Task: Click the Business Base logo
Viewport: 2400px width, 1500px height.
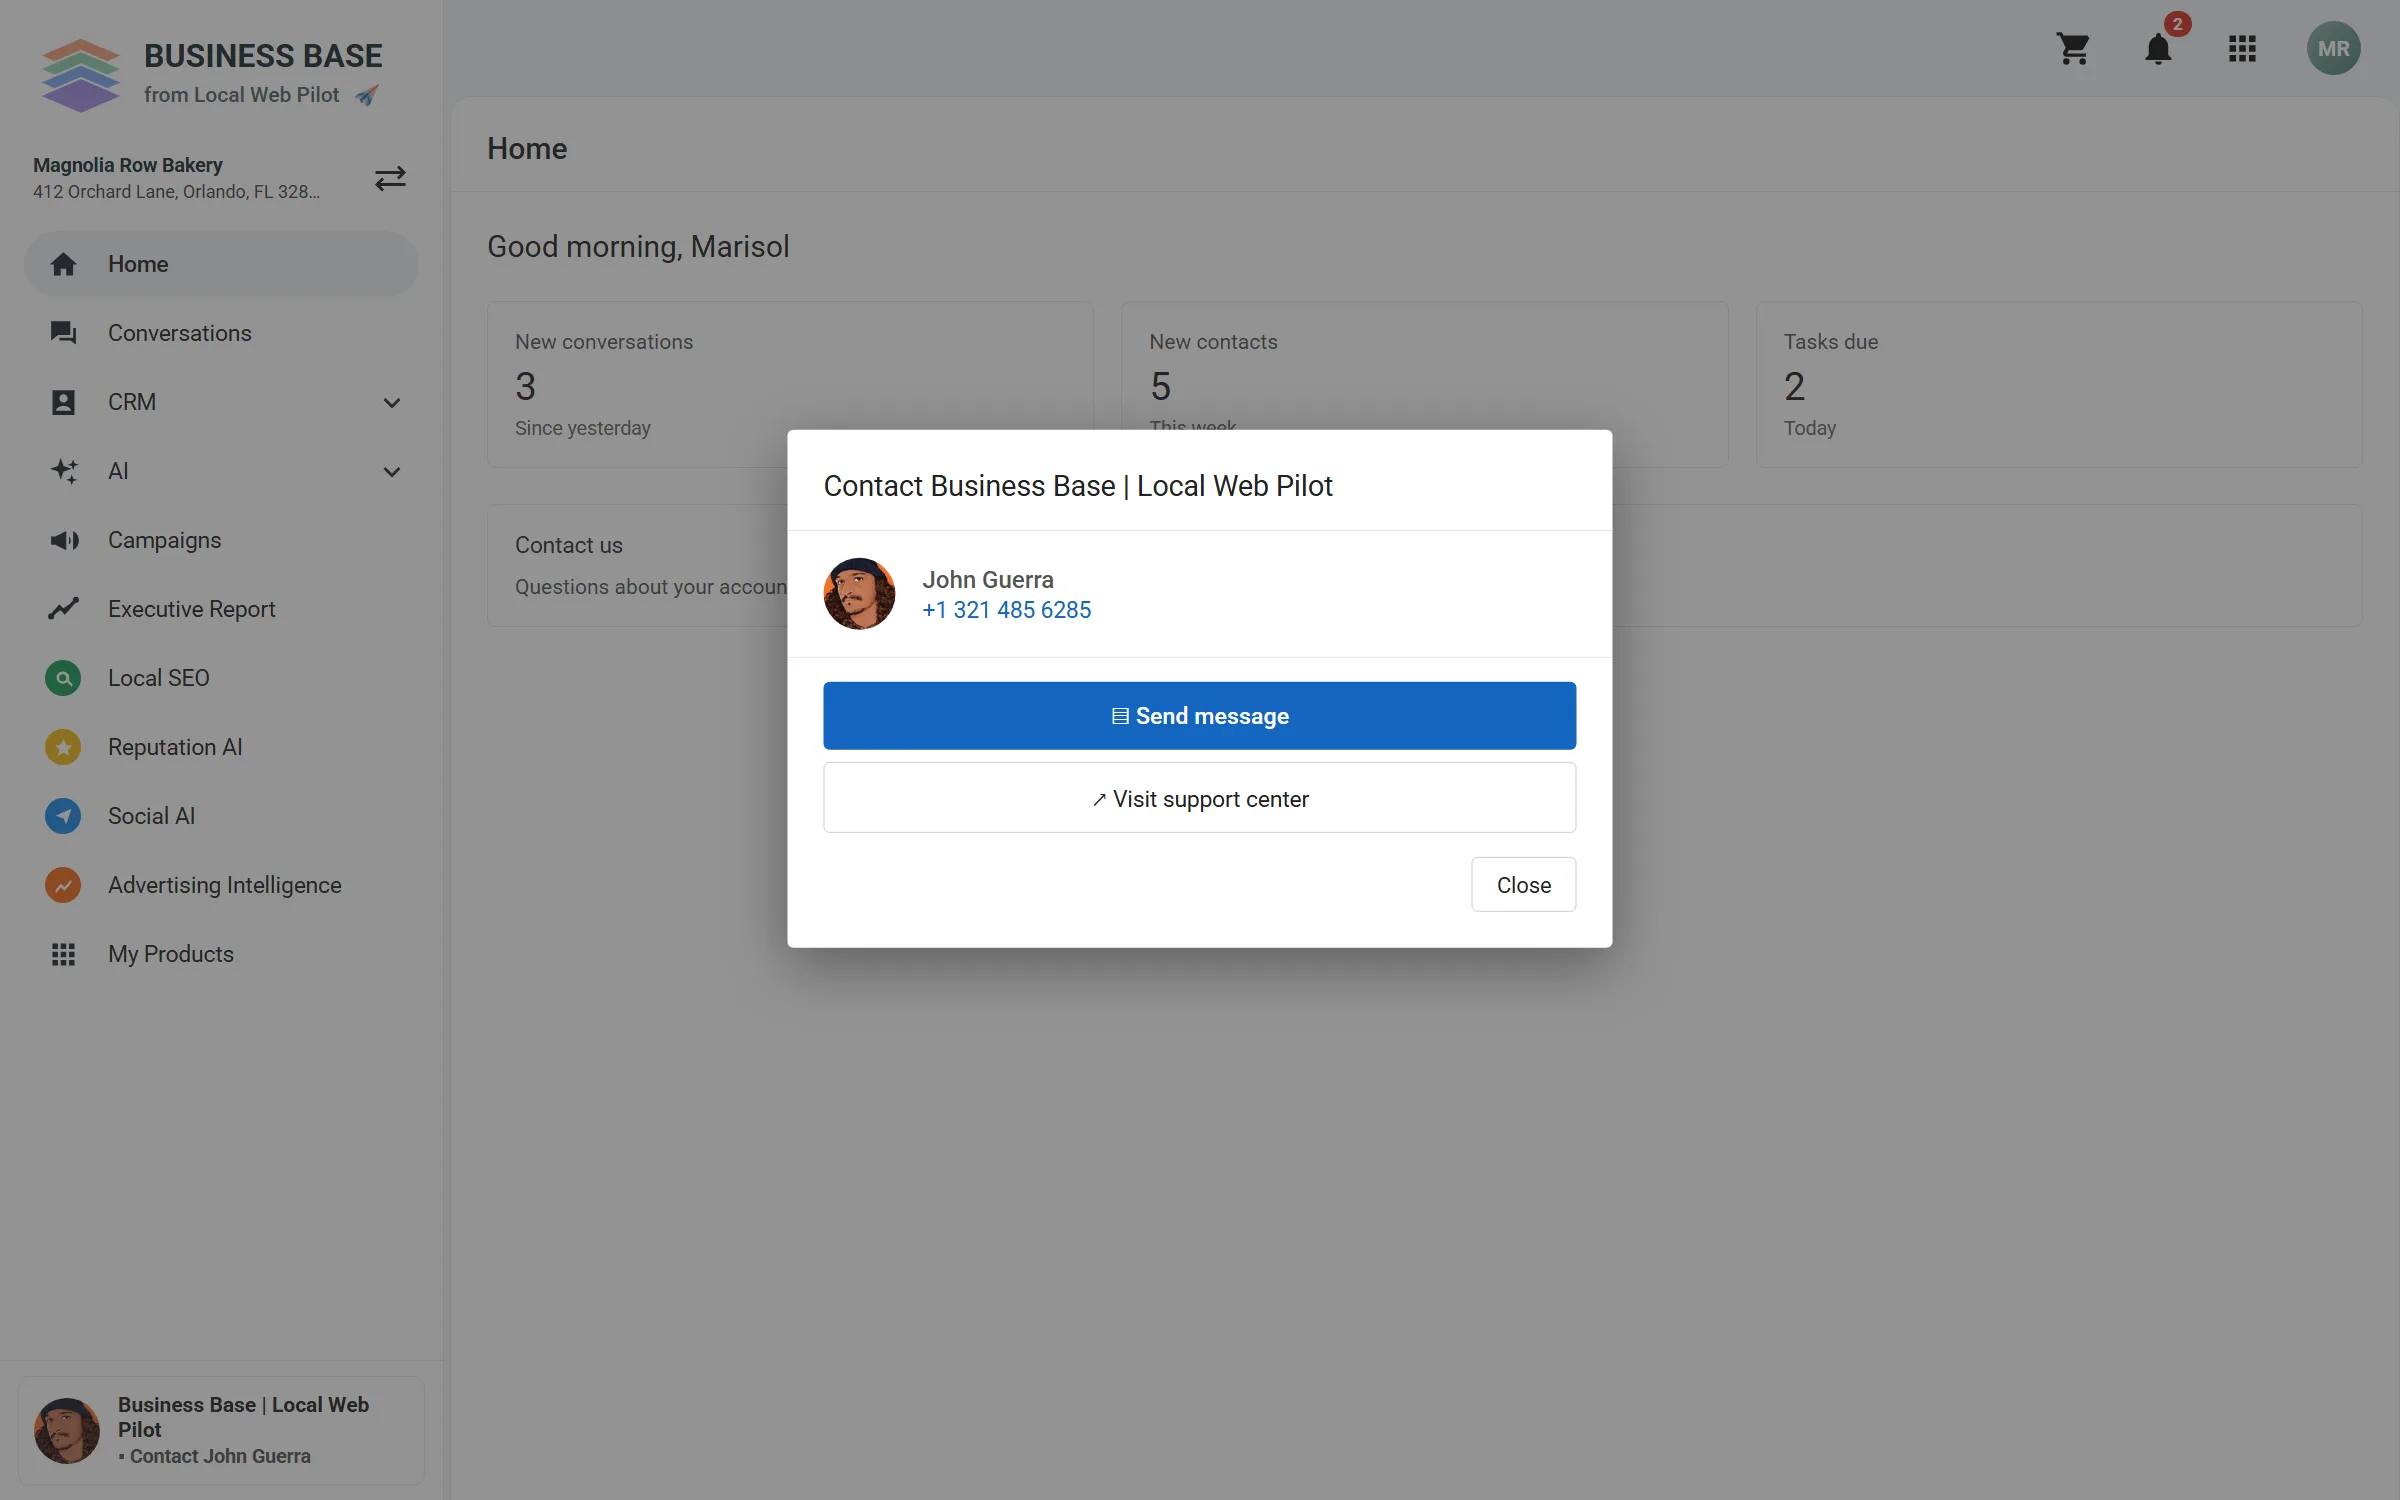Action: point(80,74)
